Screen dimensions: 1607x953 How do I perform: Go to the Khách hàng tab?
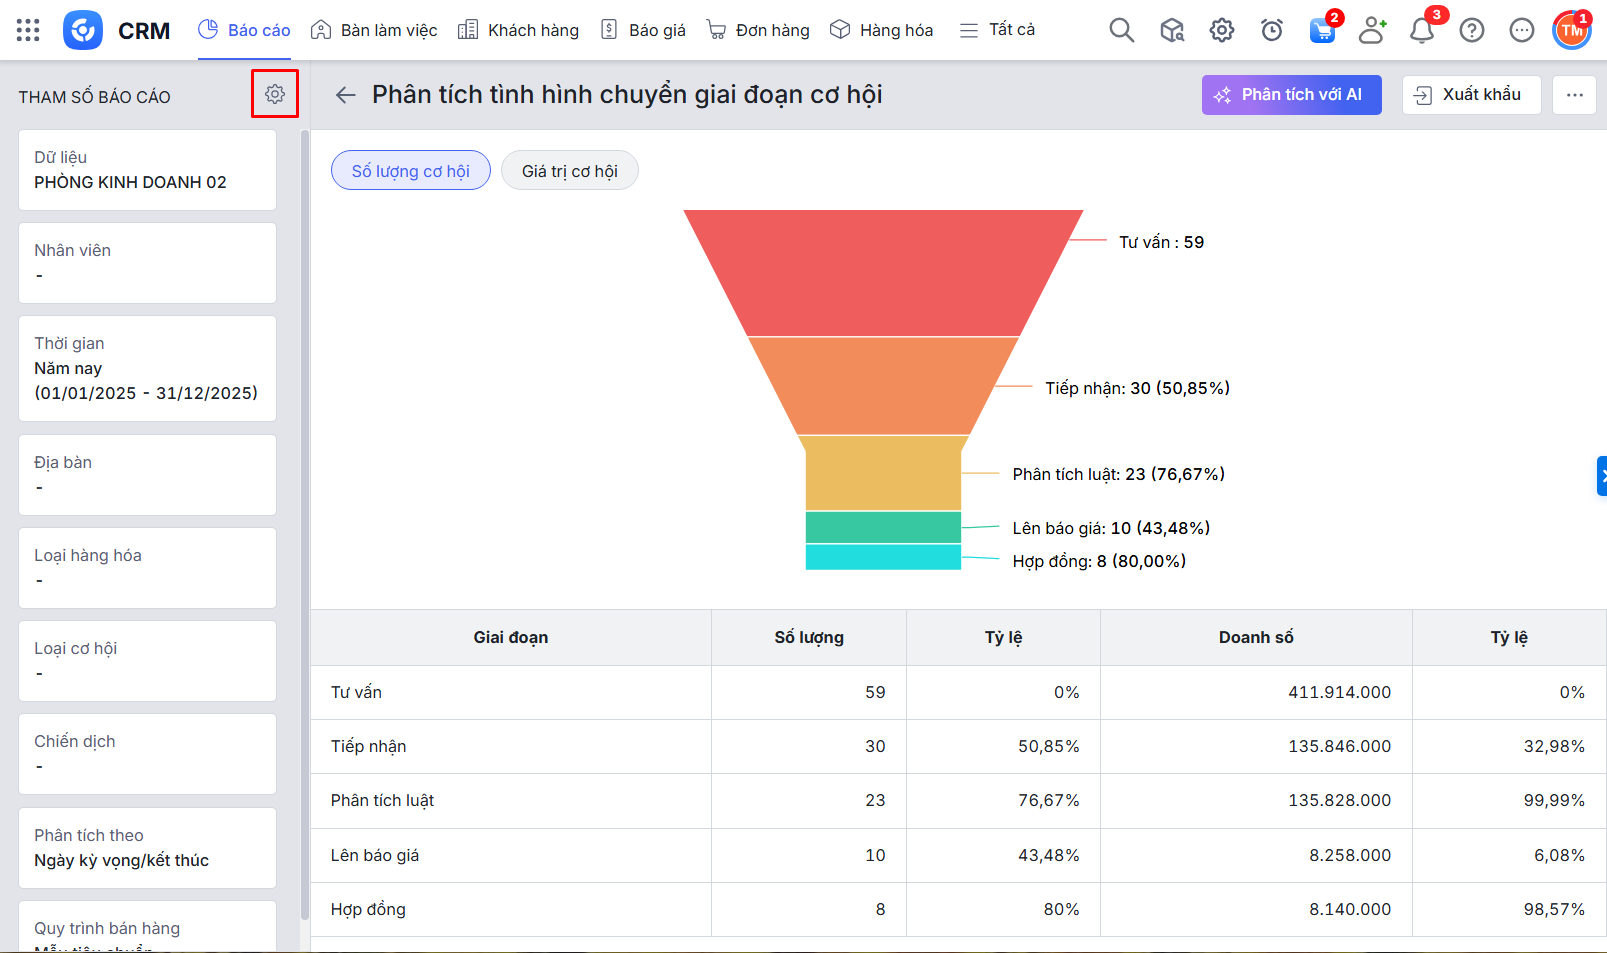[518, 30]
